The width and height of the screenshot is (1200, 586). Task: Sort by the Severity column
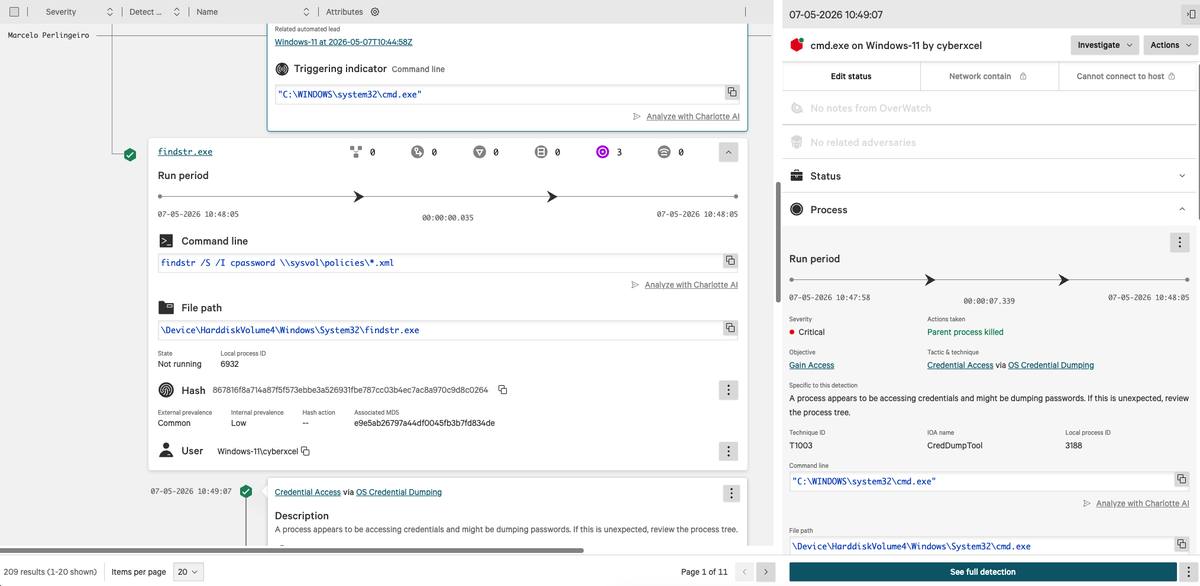pos(109,12)
